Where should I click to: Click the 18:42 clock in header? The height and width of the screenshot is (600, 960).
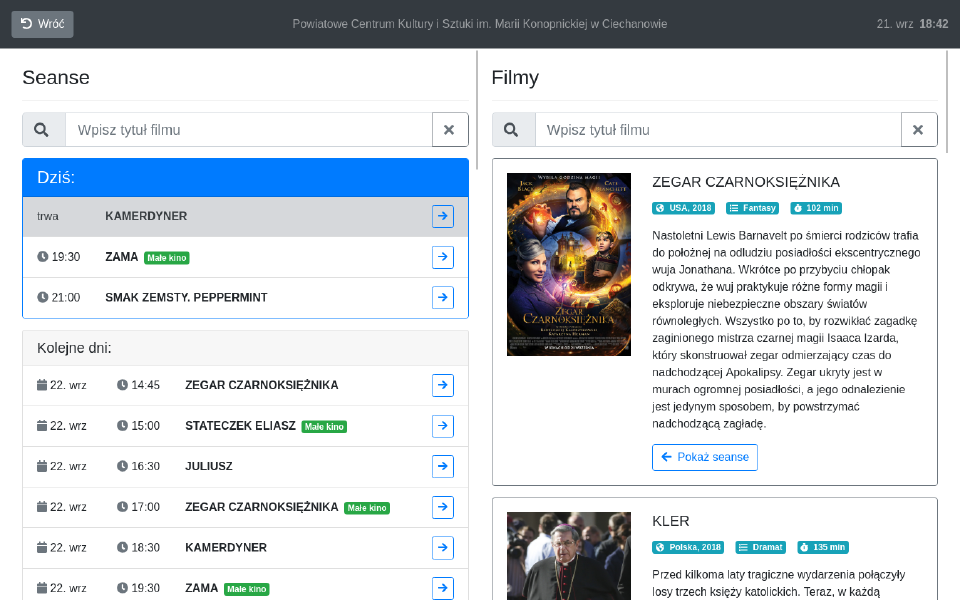click(x=934, y=24)
